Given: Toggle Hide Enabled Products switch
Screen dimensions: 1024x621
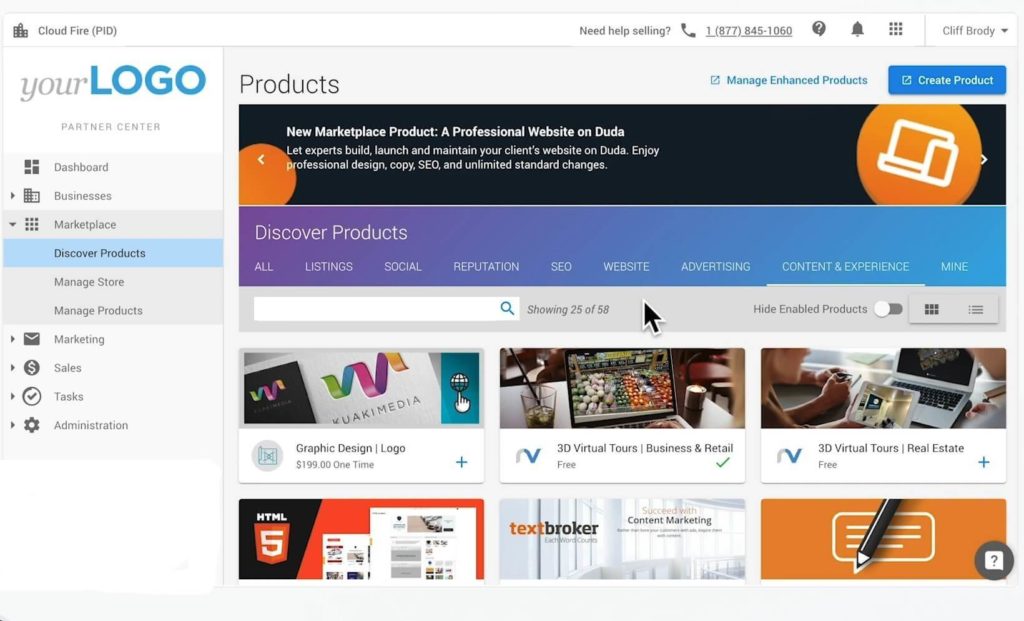Looking at the screenshot, I should [887, 309].
